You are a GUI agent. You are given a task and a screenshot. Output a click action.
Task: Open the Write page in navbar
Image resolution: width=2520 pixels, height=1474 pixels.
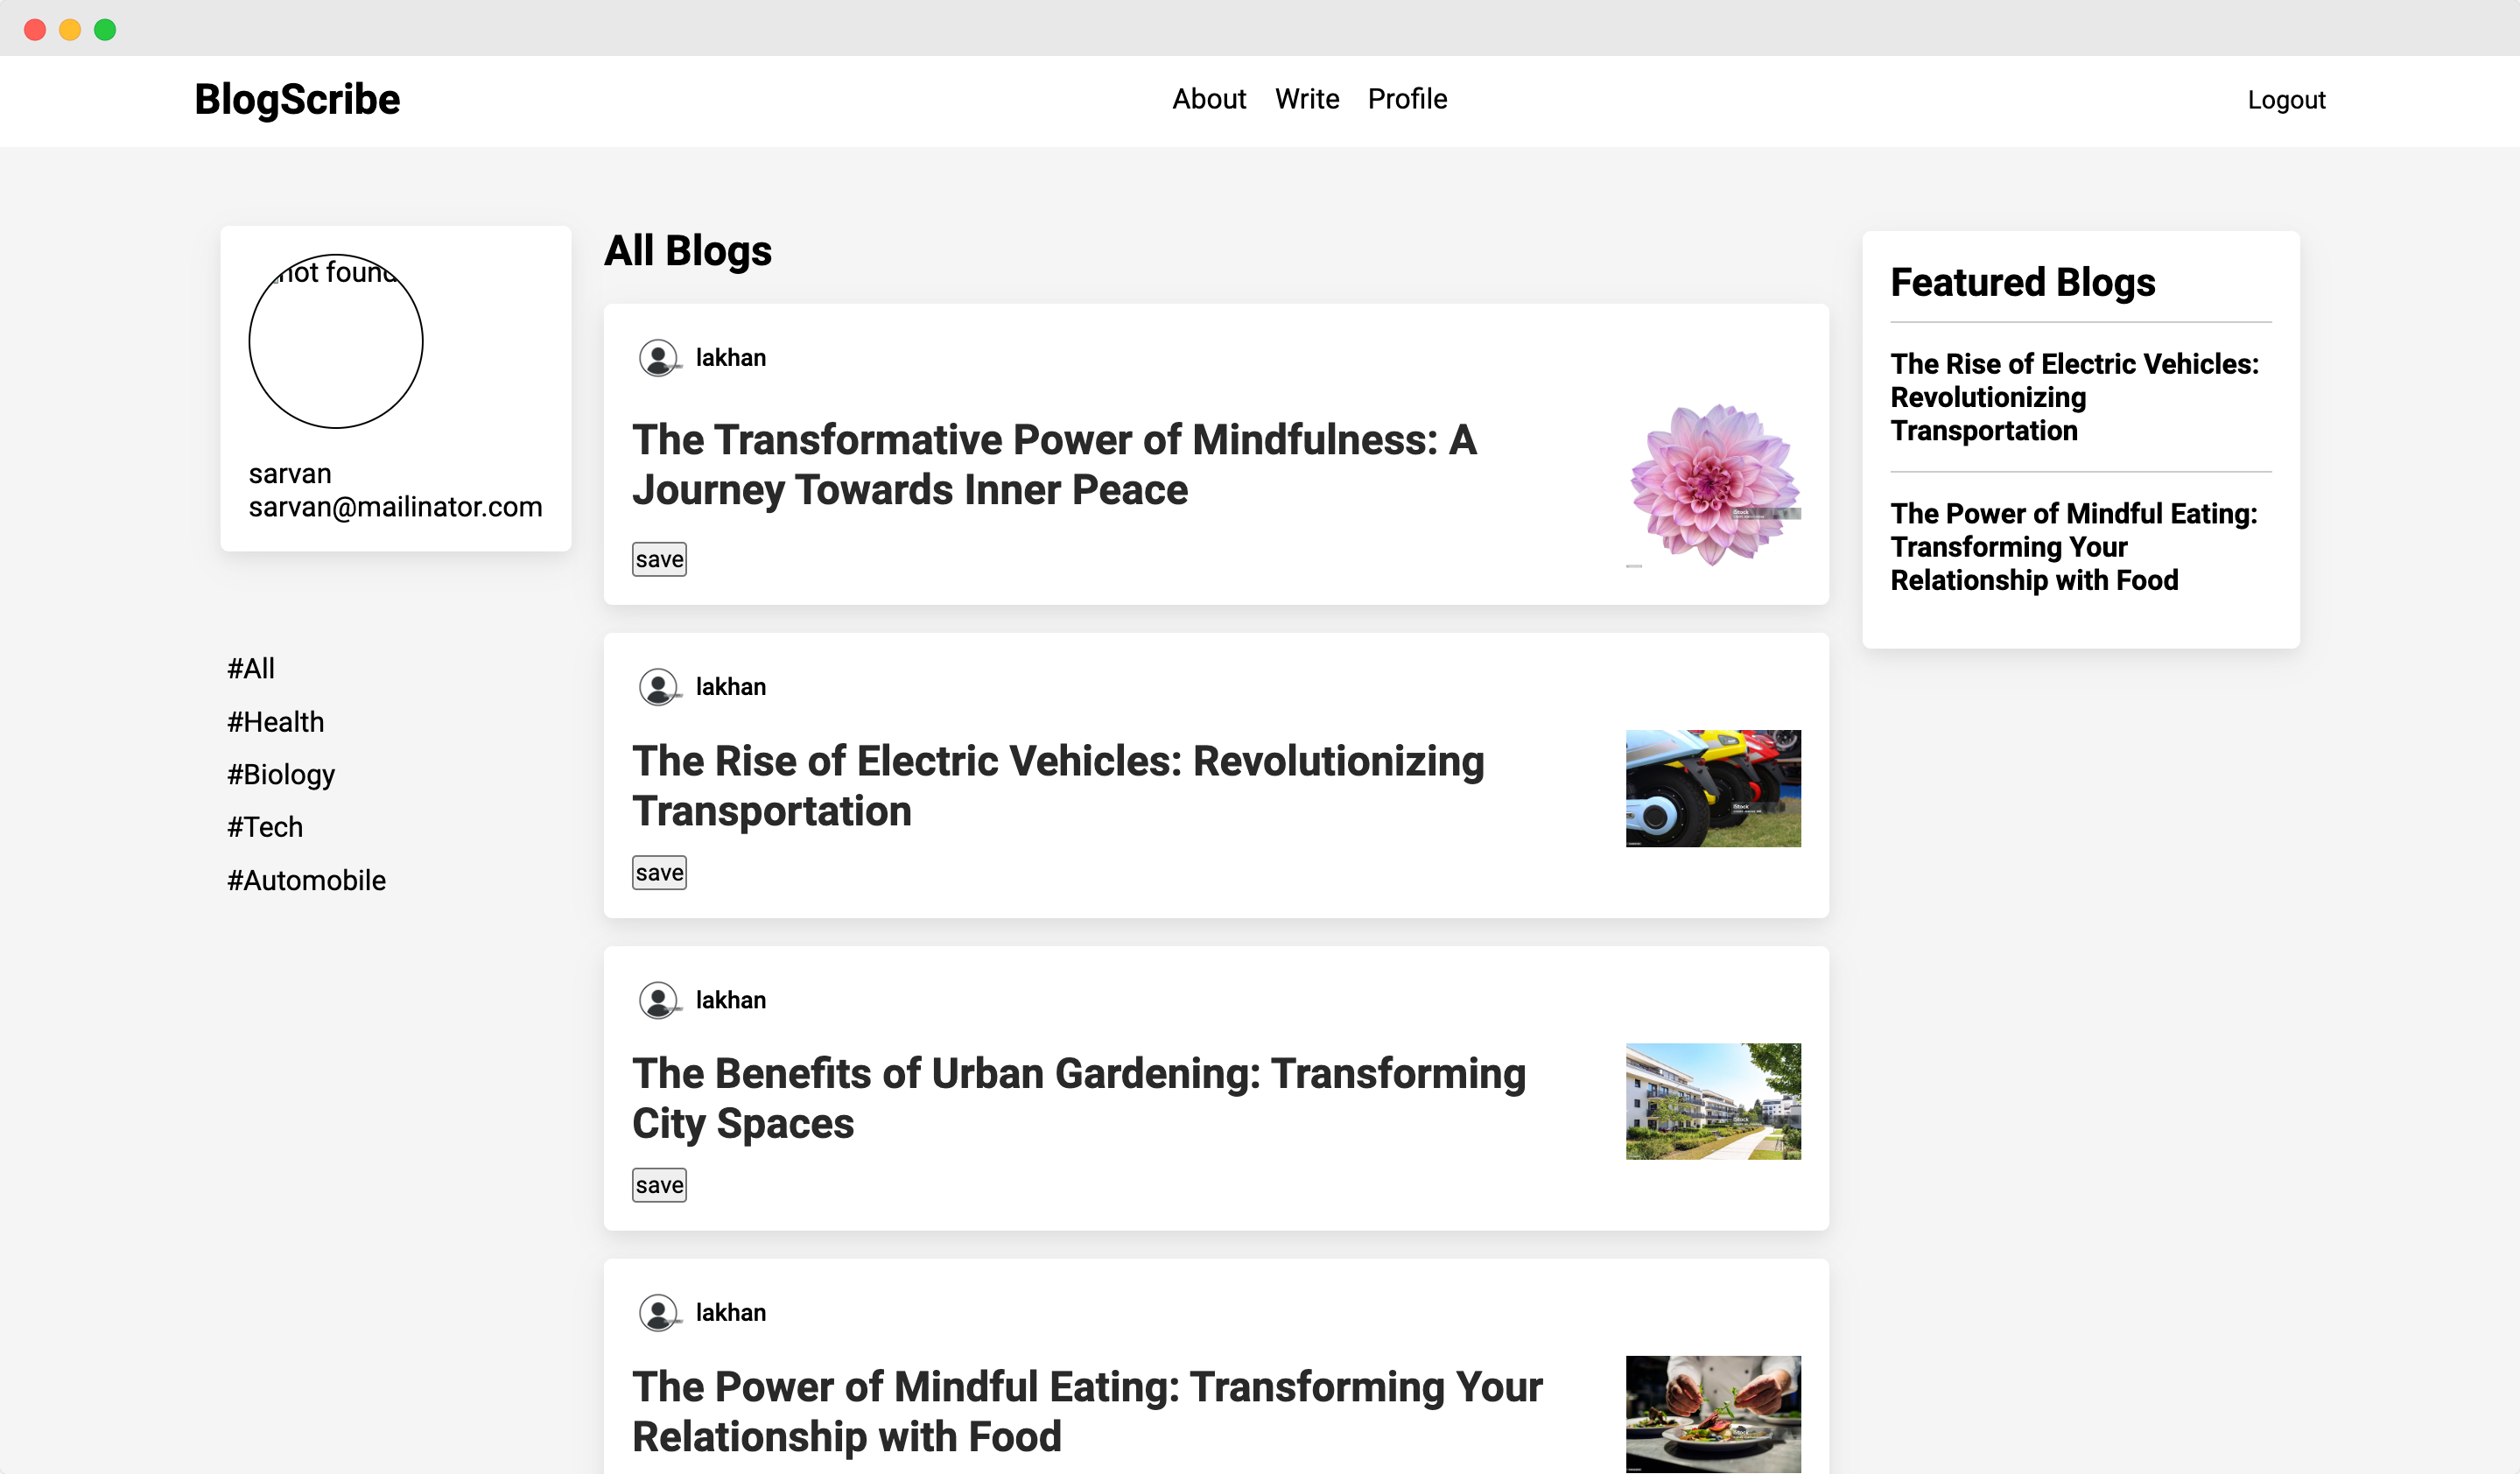tap(1306, 99)
